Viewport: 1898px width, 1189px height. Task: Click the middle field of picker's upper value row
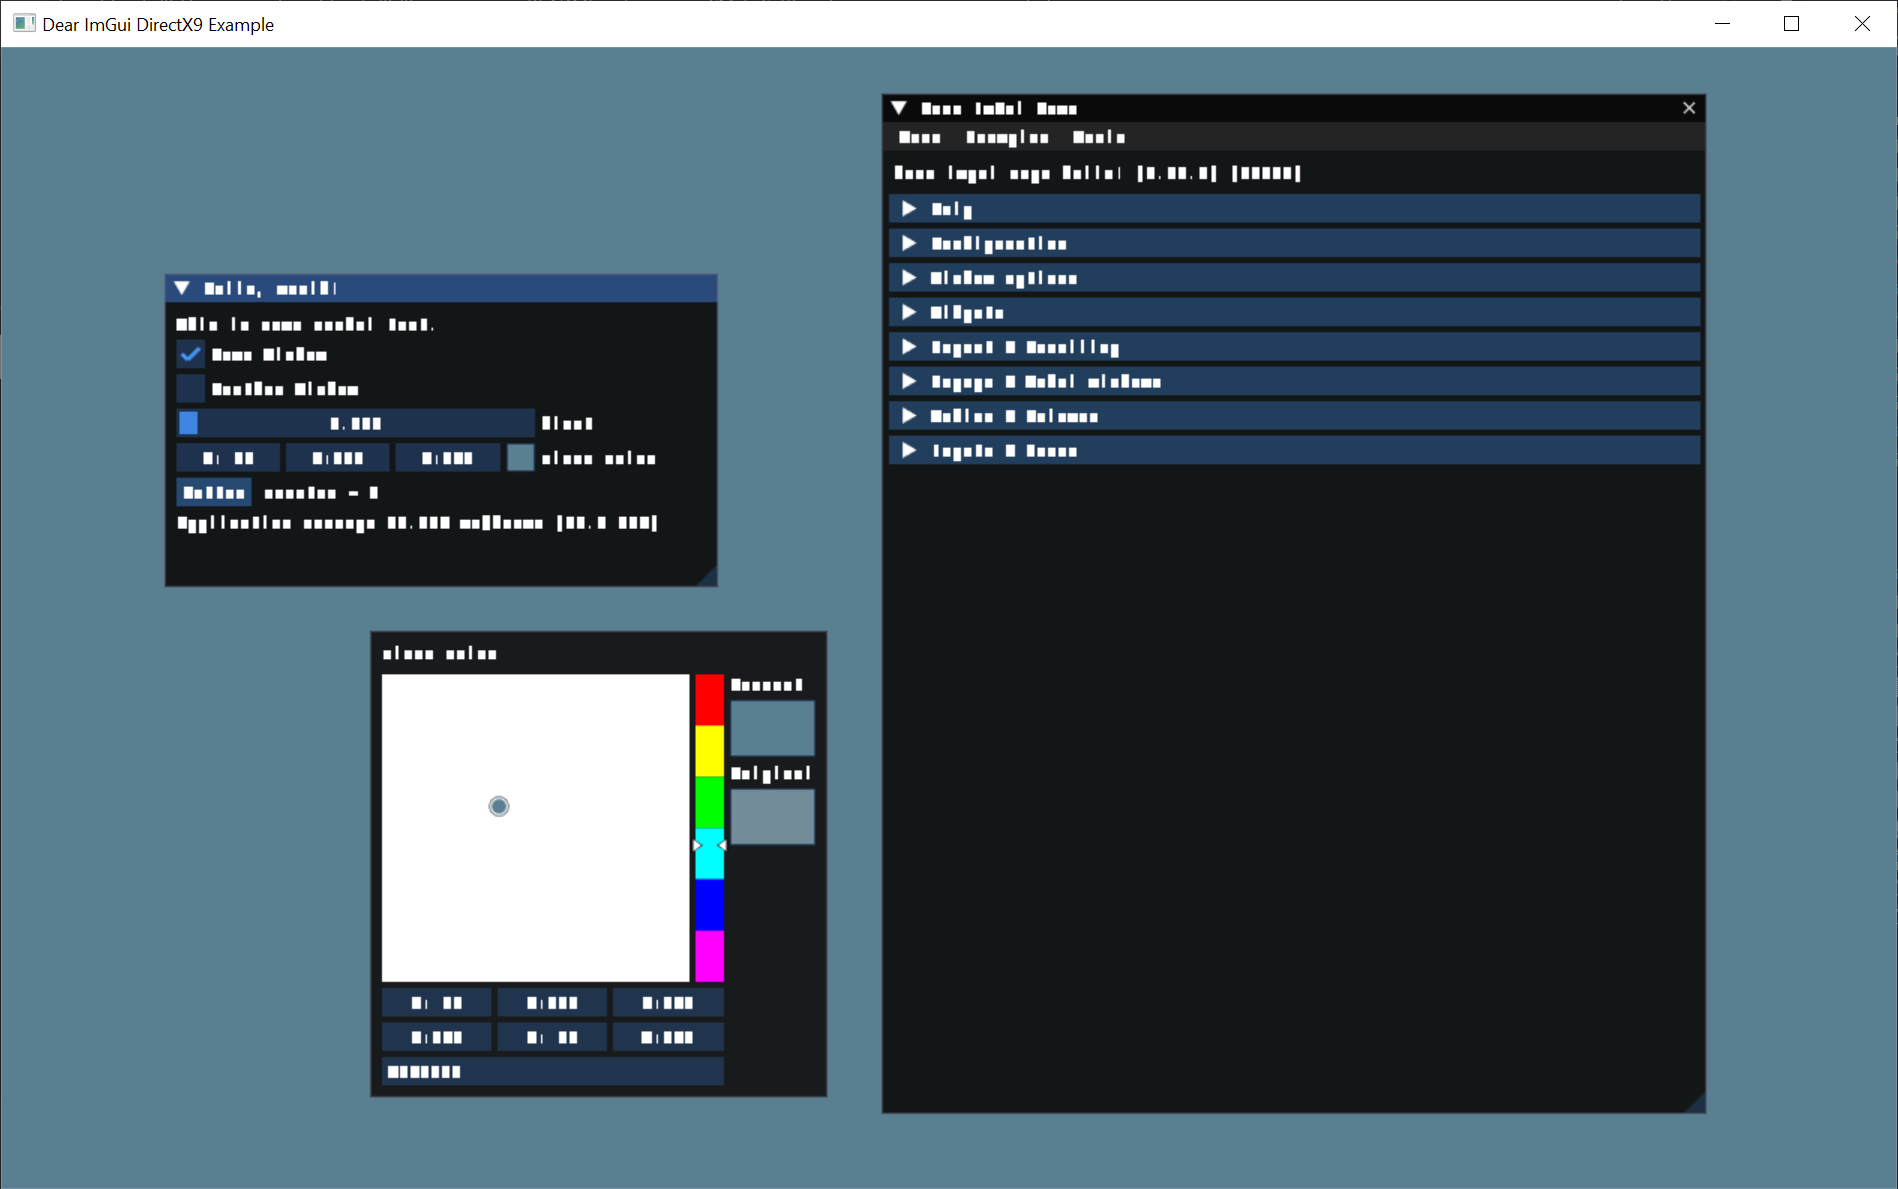pos(552,1002)
